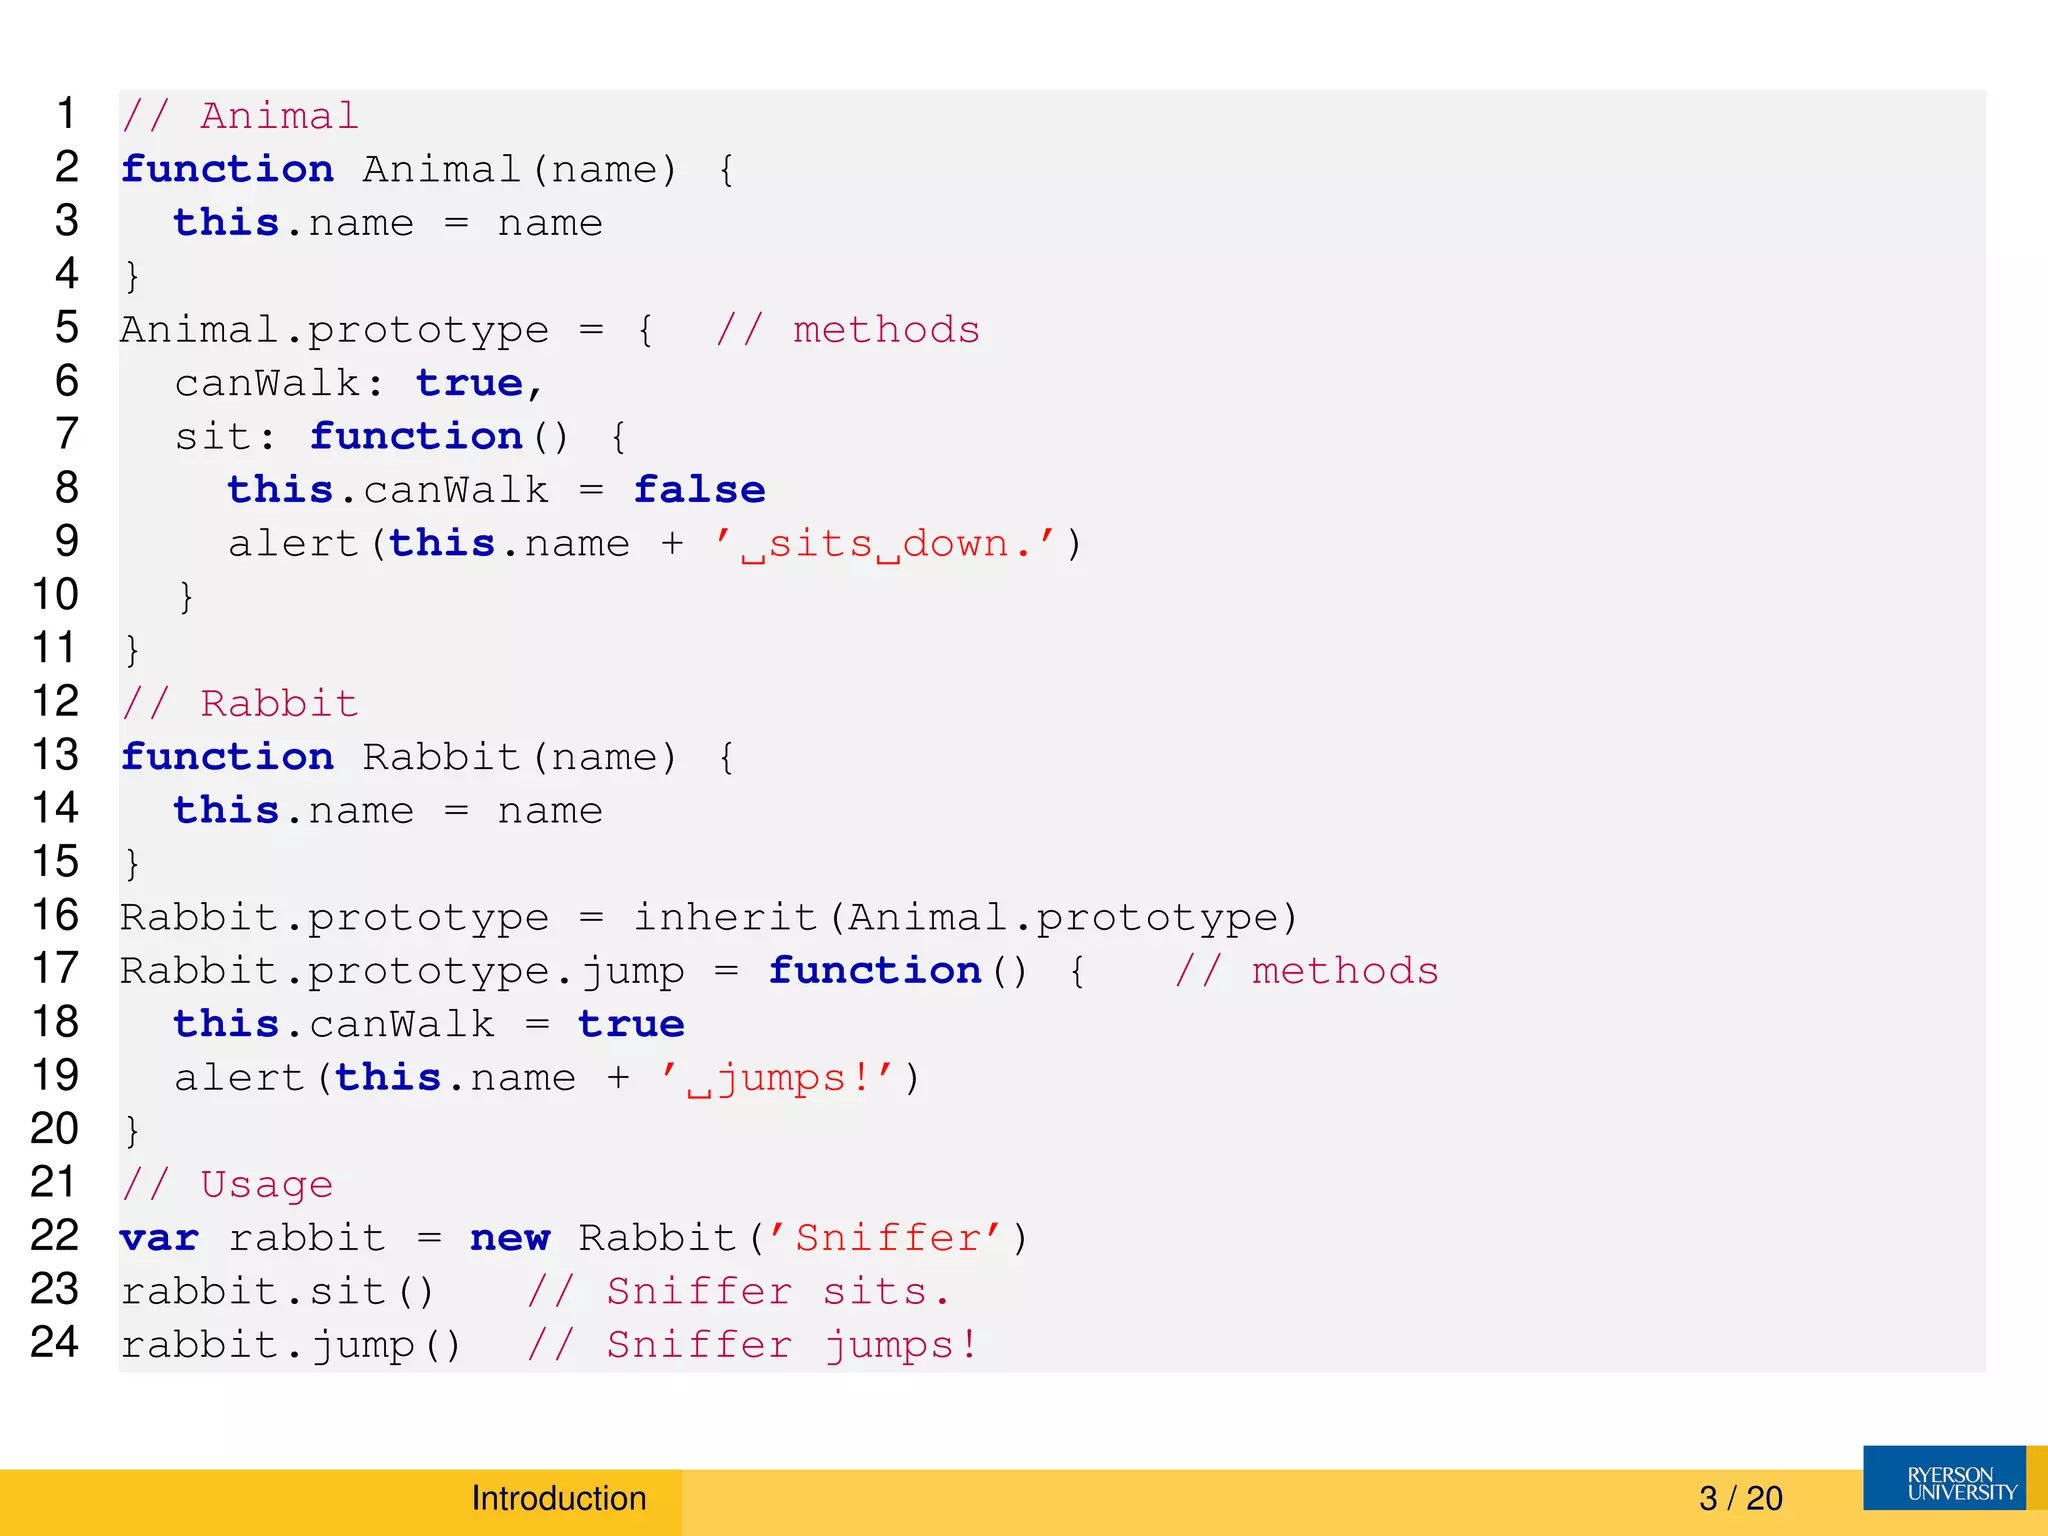Click the '// Sniffer sits.' comment

[738, 1292]
